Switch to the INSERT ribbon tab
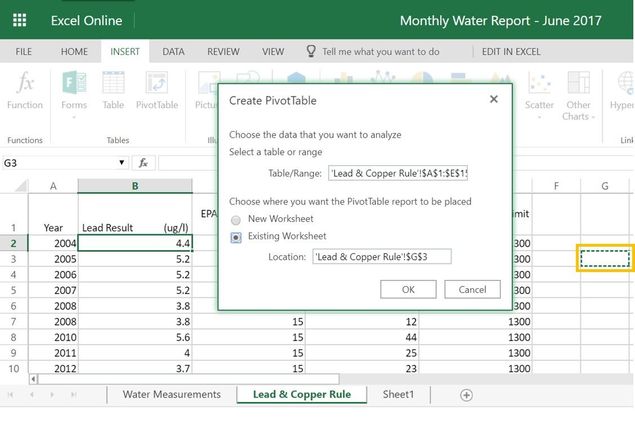The width and height of the screenshot is (635, 423). [125, 52]
